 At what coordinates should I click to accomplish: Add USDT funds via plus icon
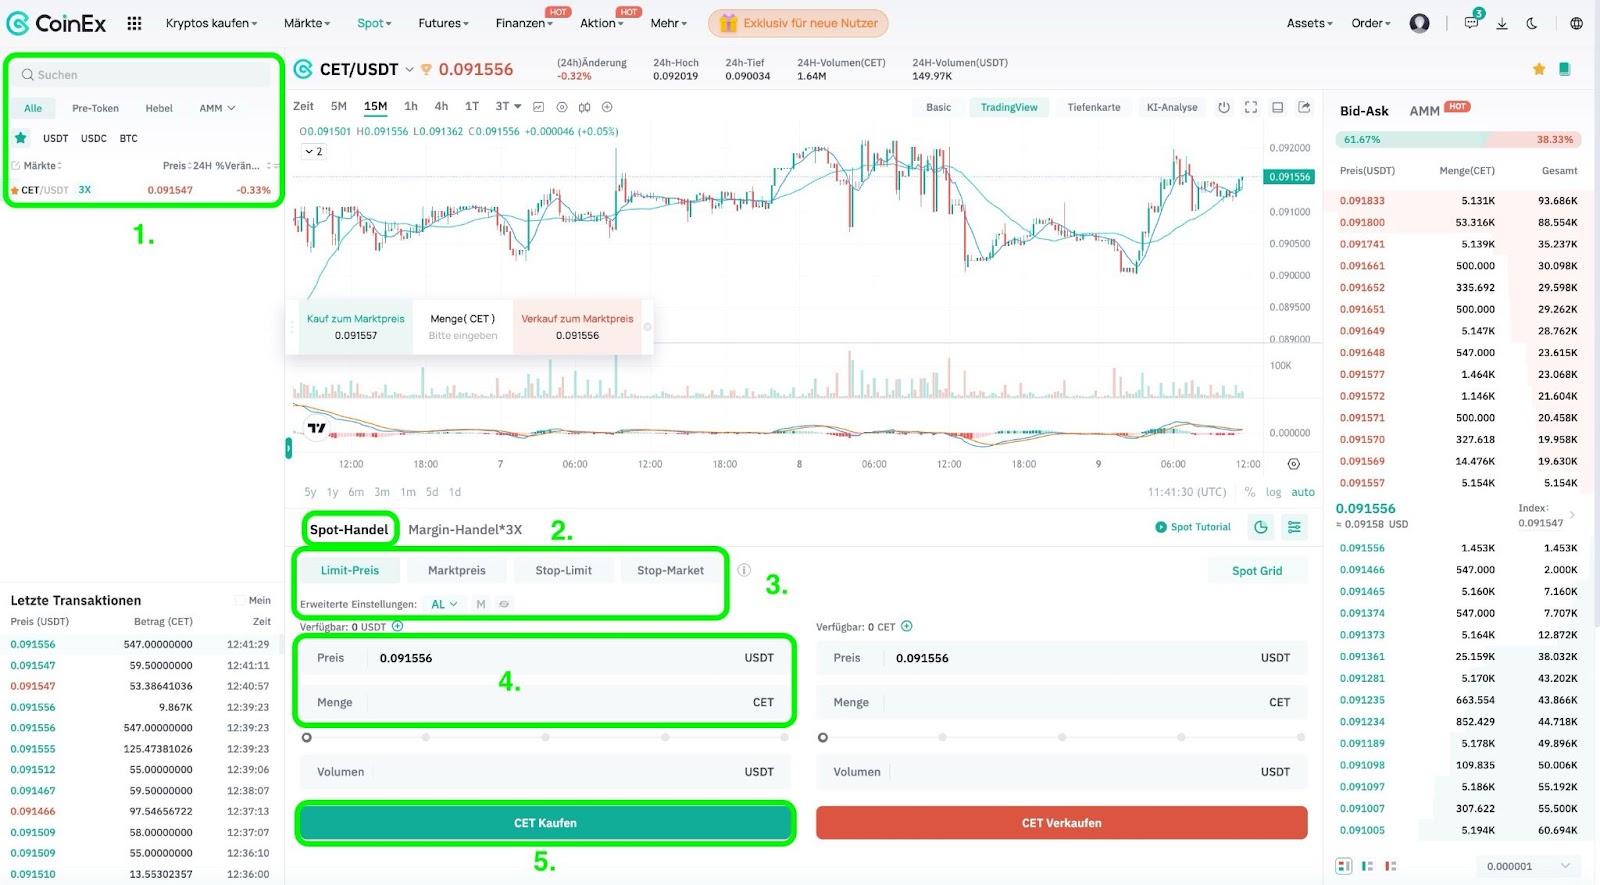397,627
